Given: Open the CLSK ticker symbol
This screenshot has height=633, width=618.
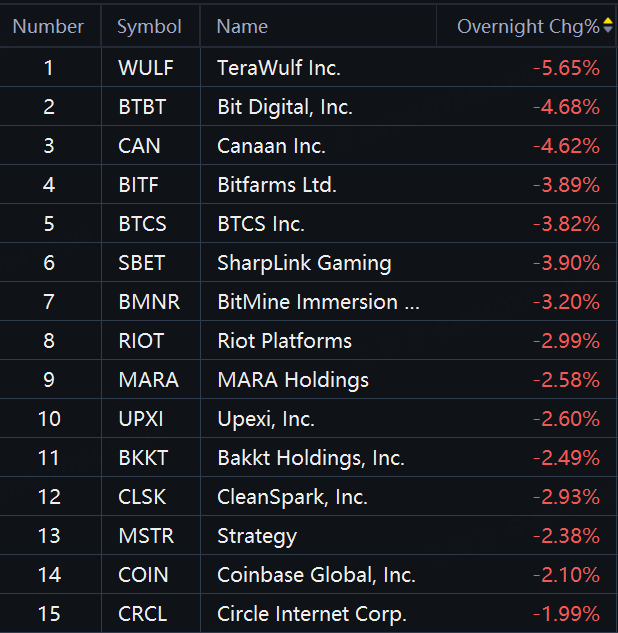Looking at the screenshot, I should point(142,497).
